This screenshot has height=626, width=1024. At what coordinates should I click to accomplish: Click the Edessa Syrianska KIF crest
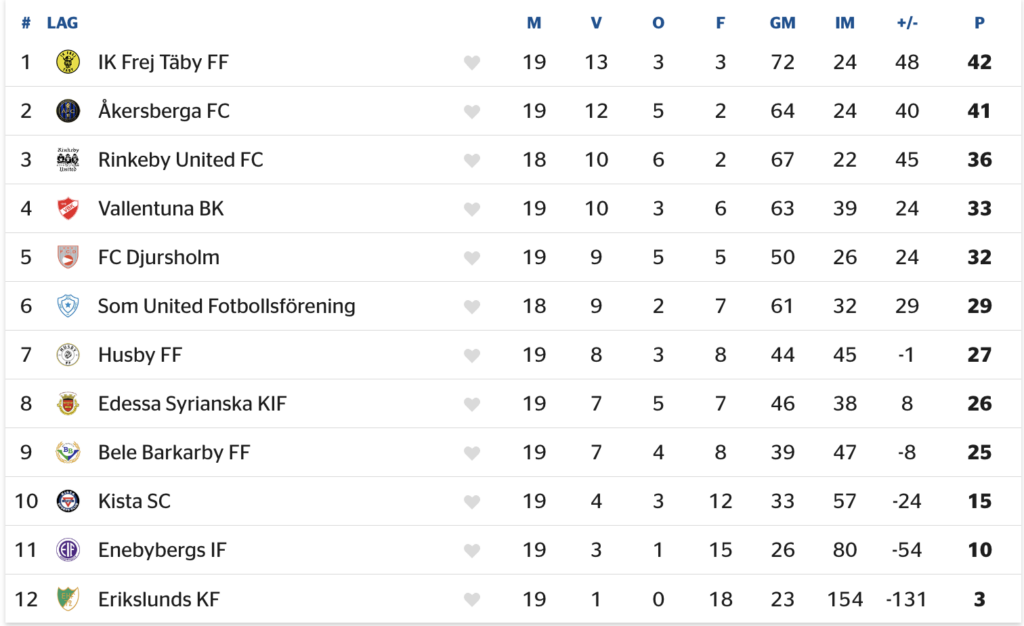tap(68, 404)
